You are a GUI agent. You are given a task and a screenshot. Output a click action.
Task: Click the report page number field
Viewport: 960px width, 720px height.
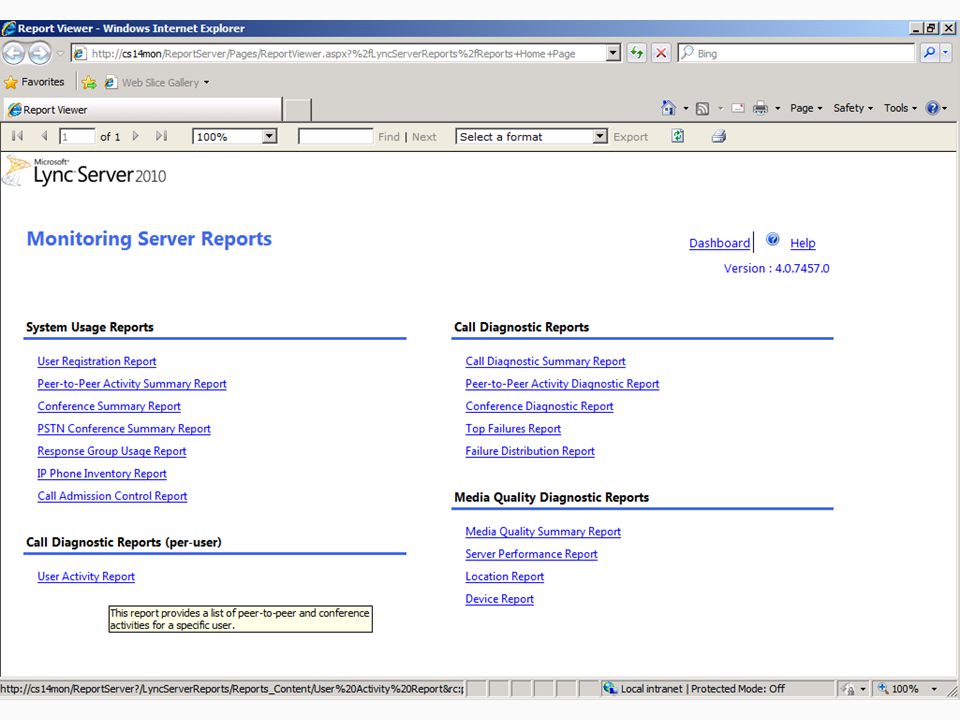(x=77, y=136)
